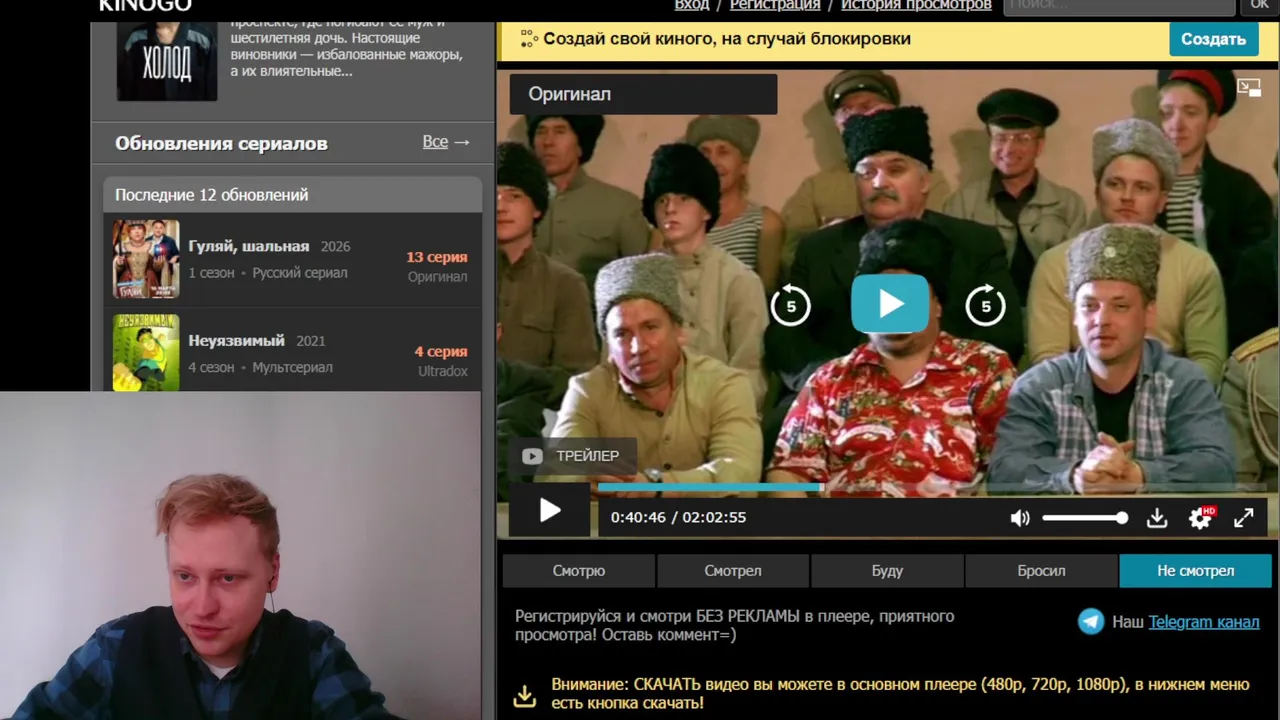Open the Неуязвимый series title
This screenshot has width=1280, height=720.
(237, 341)
